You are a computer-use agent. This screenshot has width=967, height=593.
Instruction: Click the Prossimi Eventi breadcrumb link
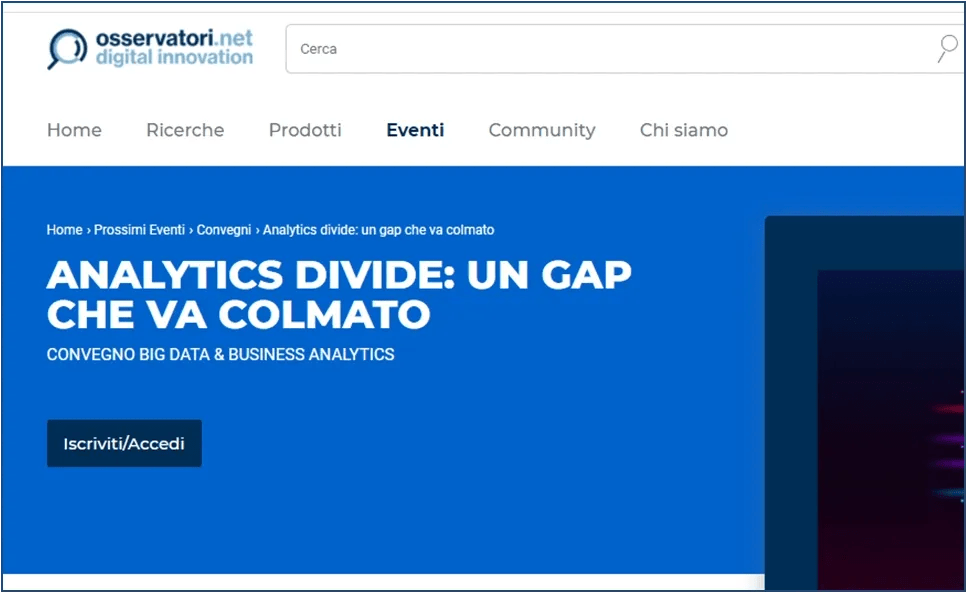point(140,230)
